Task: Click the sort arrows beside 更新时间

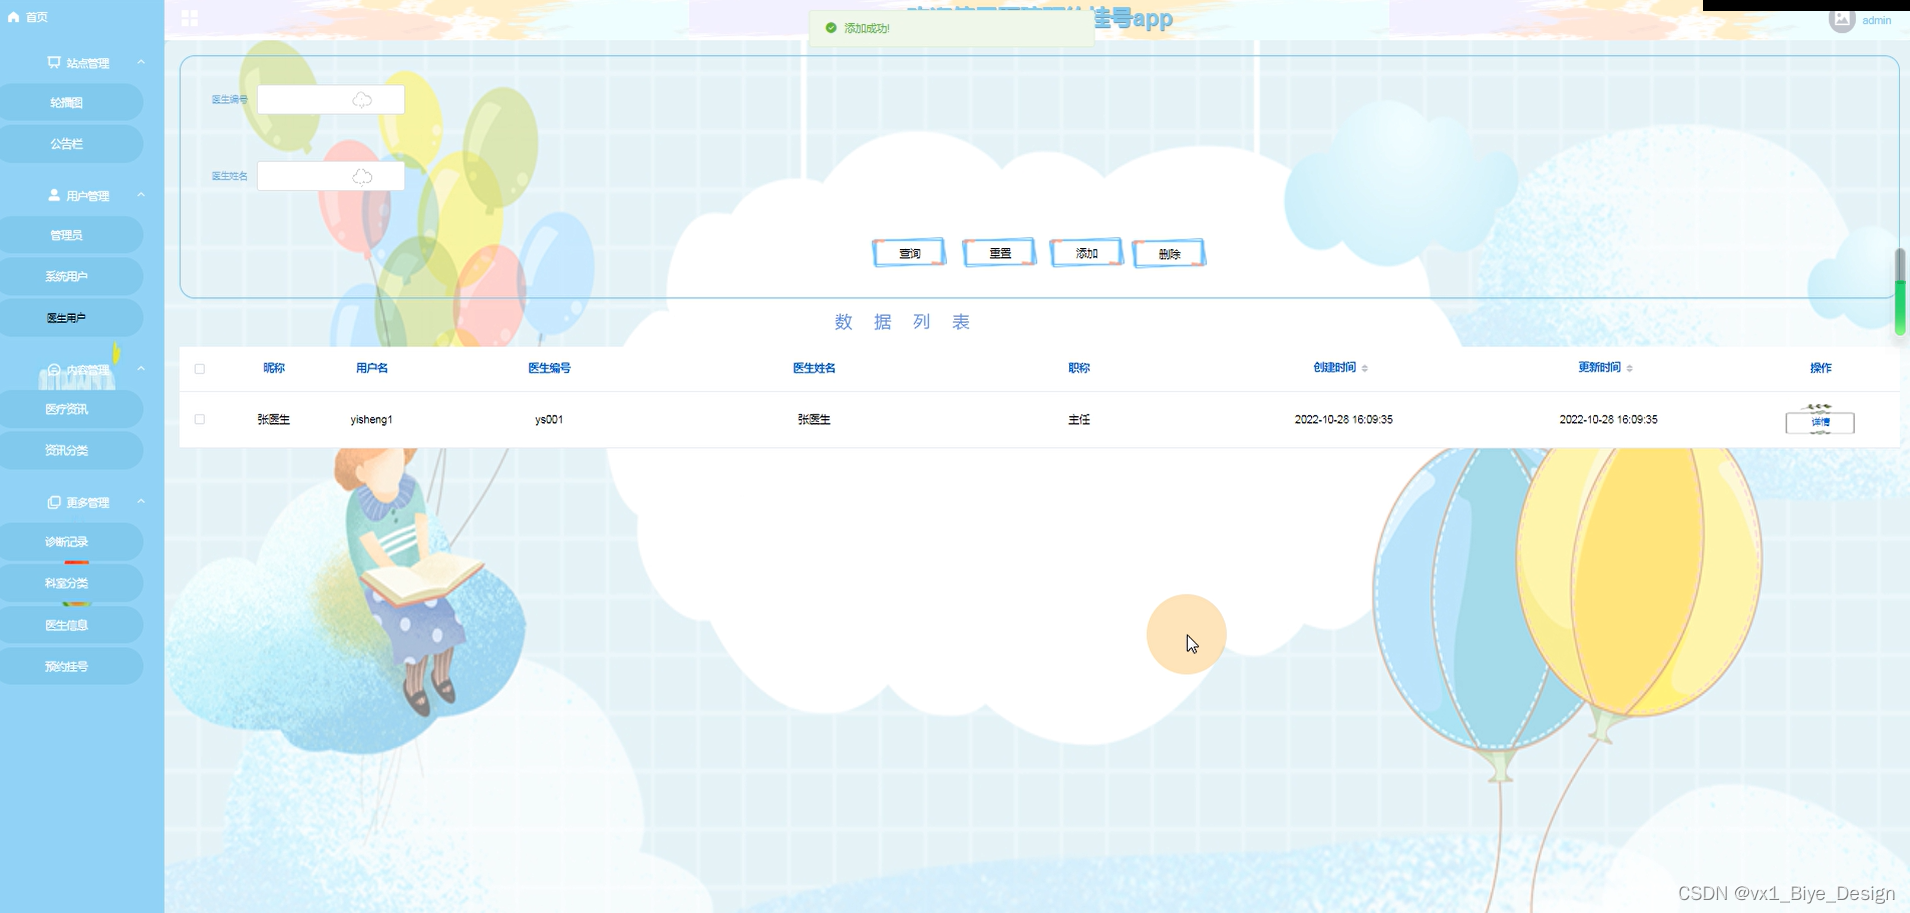Action: click(x=1630, y=368)
